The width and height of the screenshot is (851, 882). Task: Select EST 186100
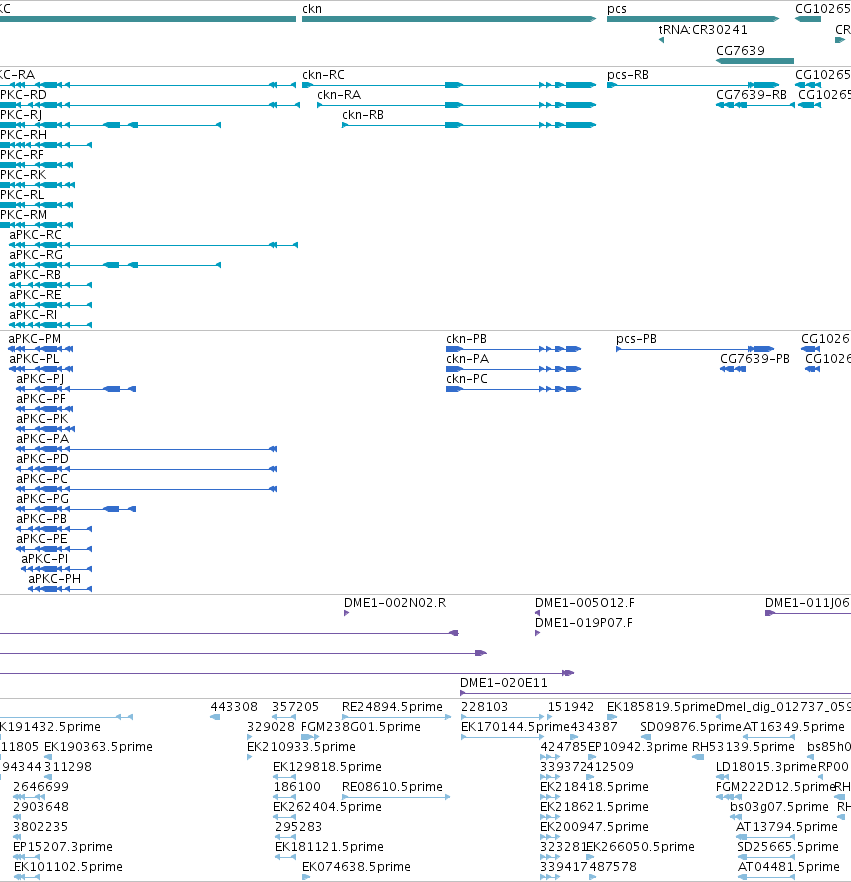coord(284,796)
